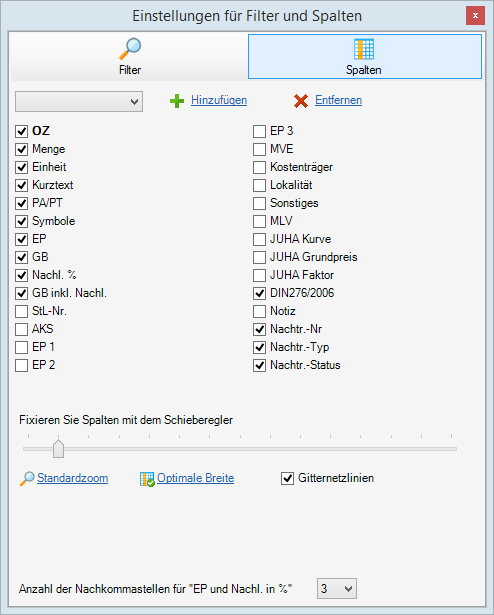The width and height of the screenshot is (494, 615).
Task: Enable the Sonstiges column checkbox
Action: pyautogui.click(x=259, y=203)
